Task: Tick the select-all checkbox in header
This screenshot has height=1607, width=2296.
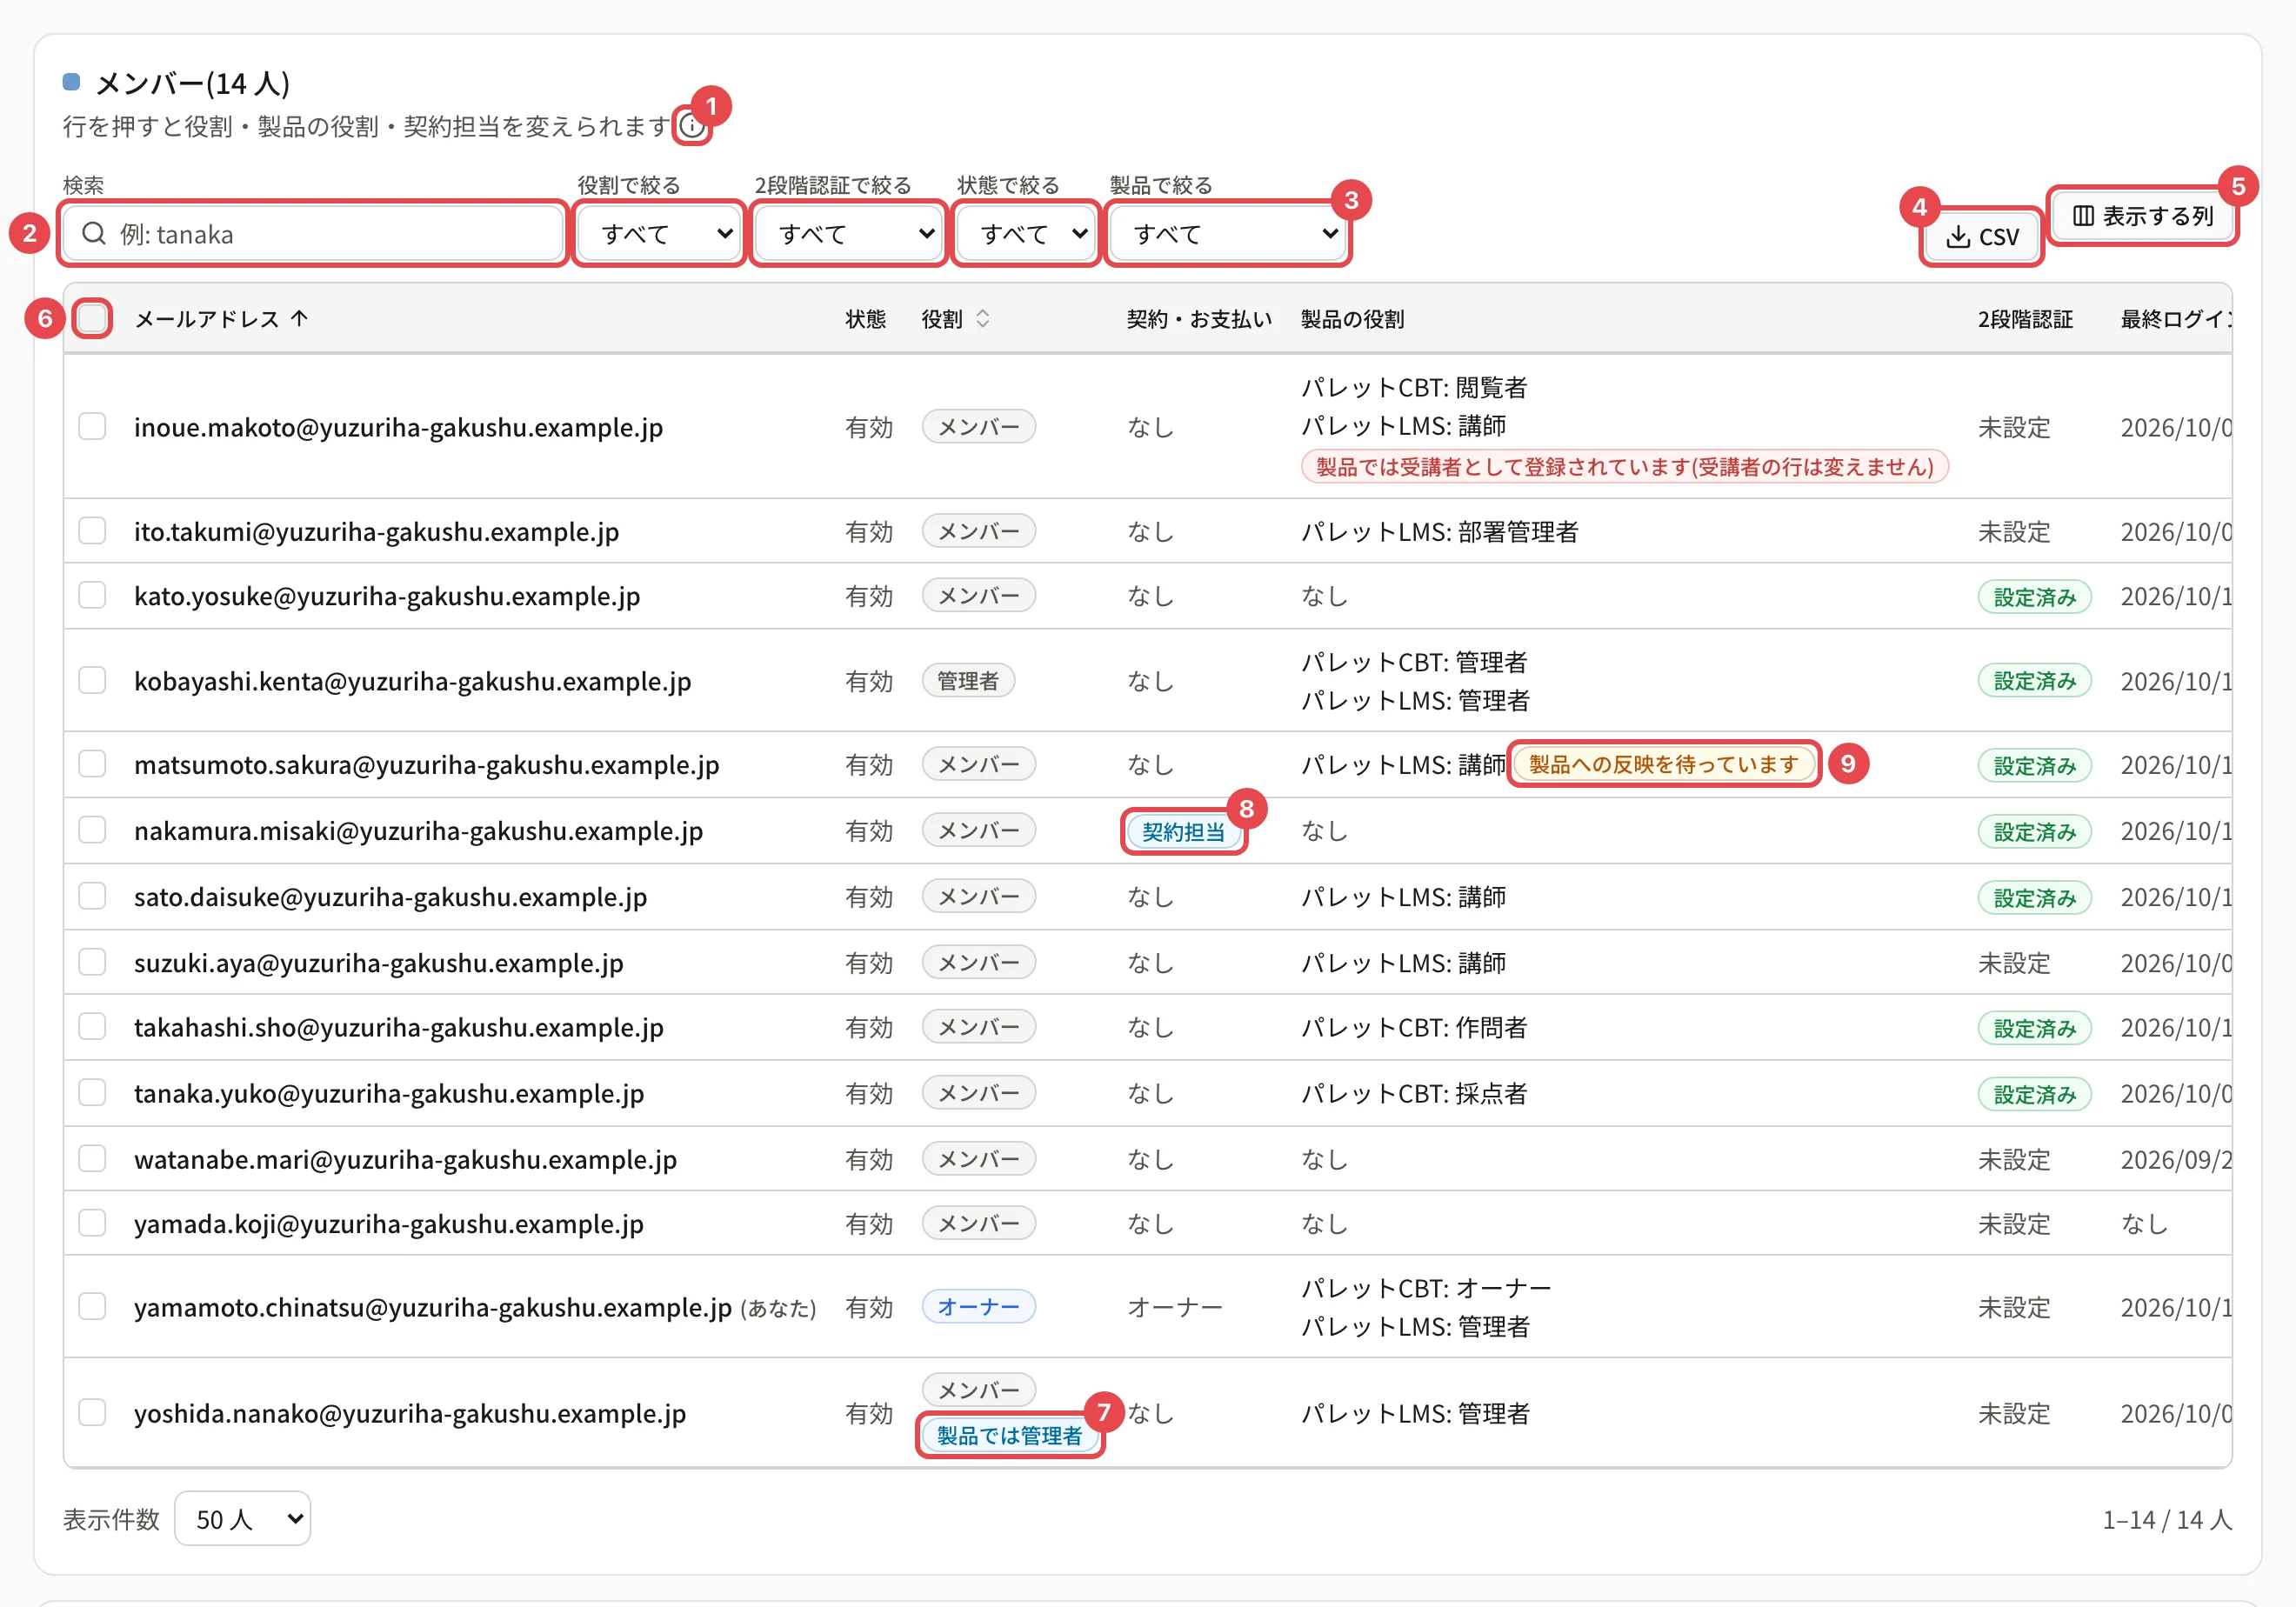Action: click(93, 319)
